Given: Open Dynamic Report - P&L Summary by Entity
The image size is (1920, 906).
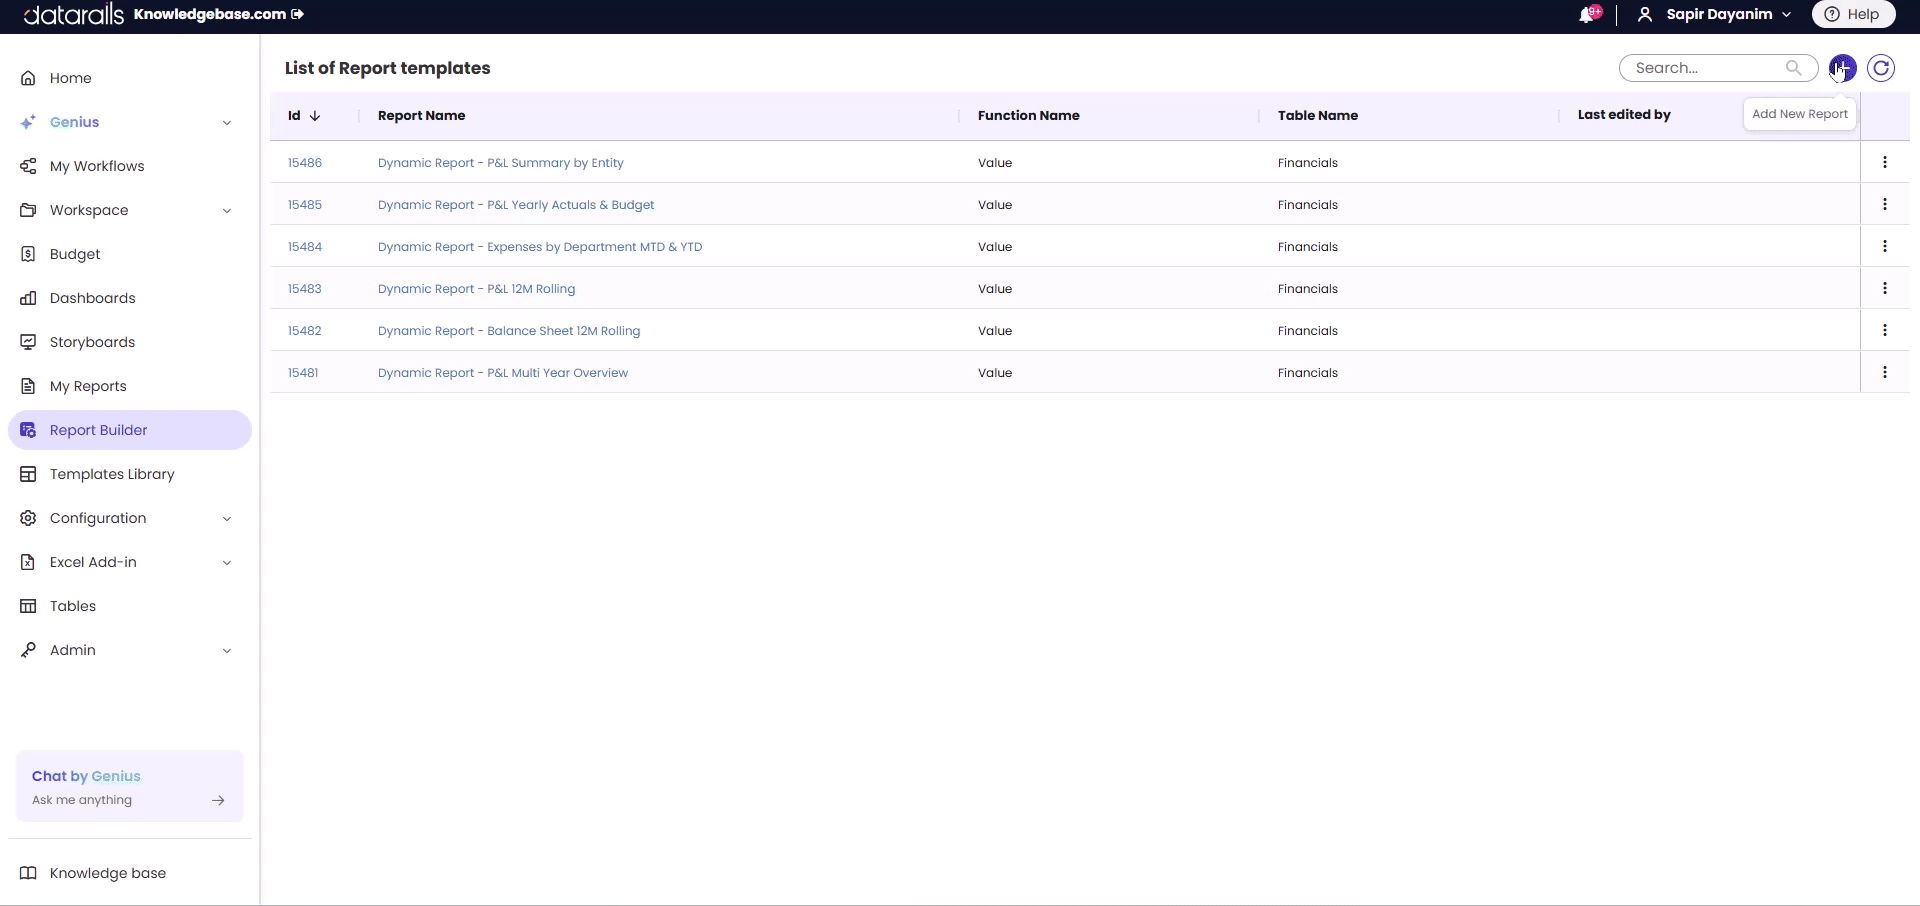Looking at the screenshot, I should pos(500,163).
